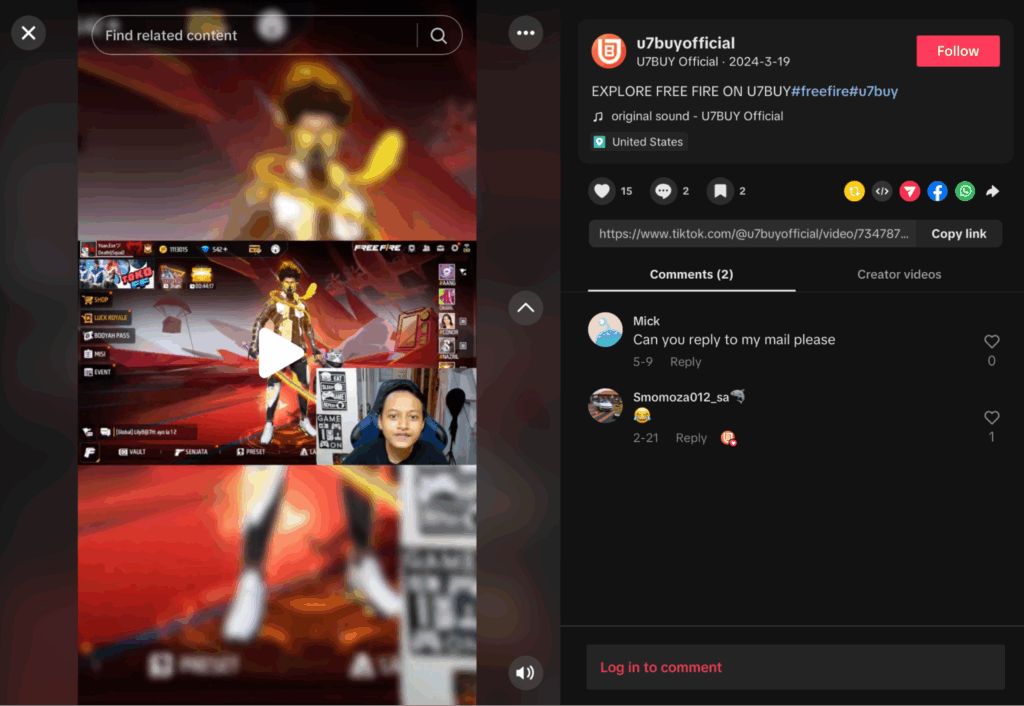
Task: Go to previous video with up chevron
Action: 526,308
